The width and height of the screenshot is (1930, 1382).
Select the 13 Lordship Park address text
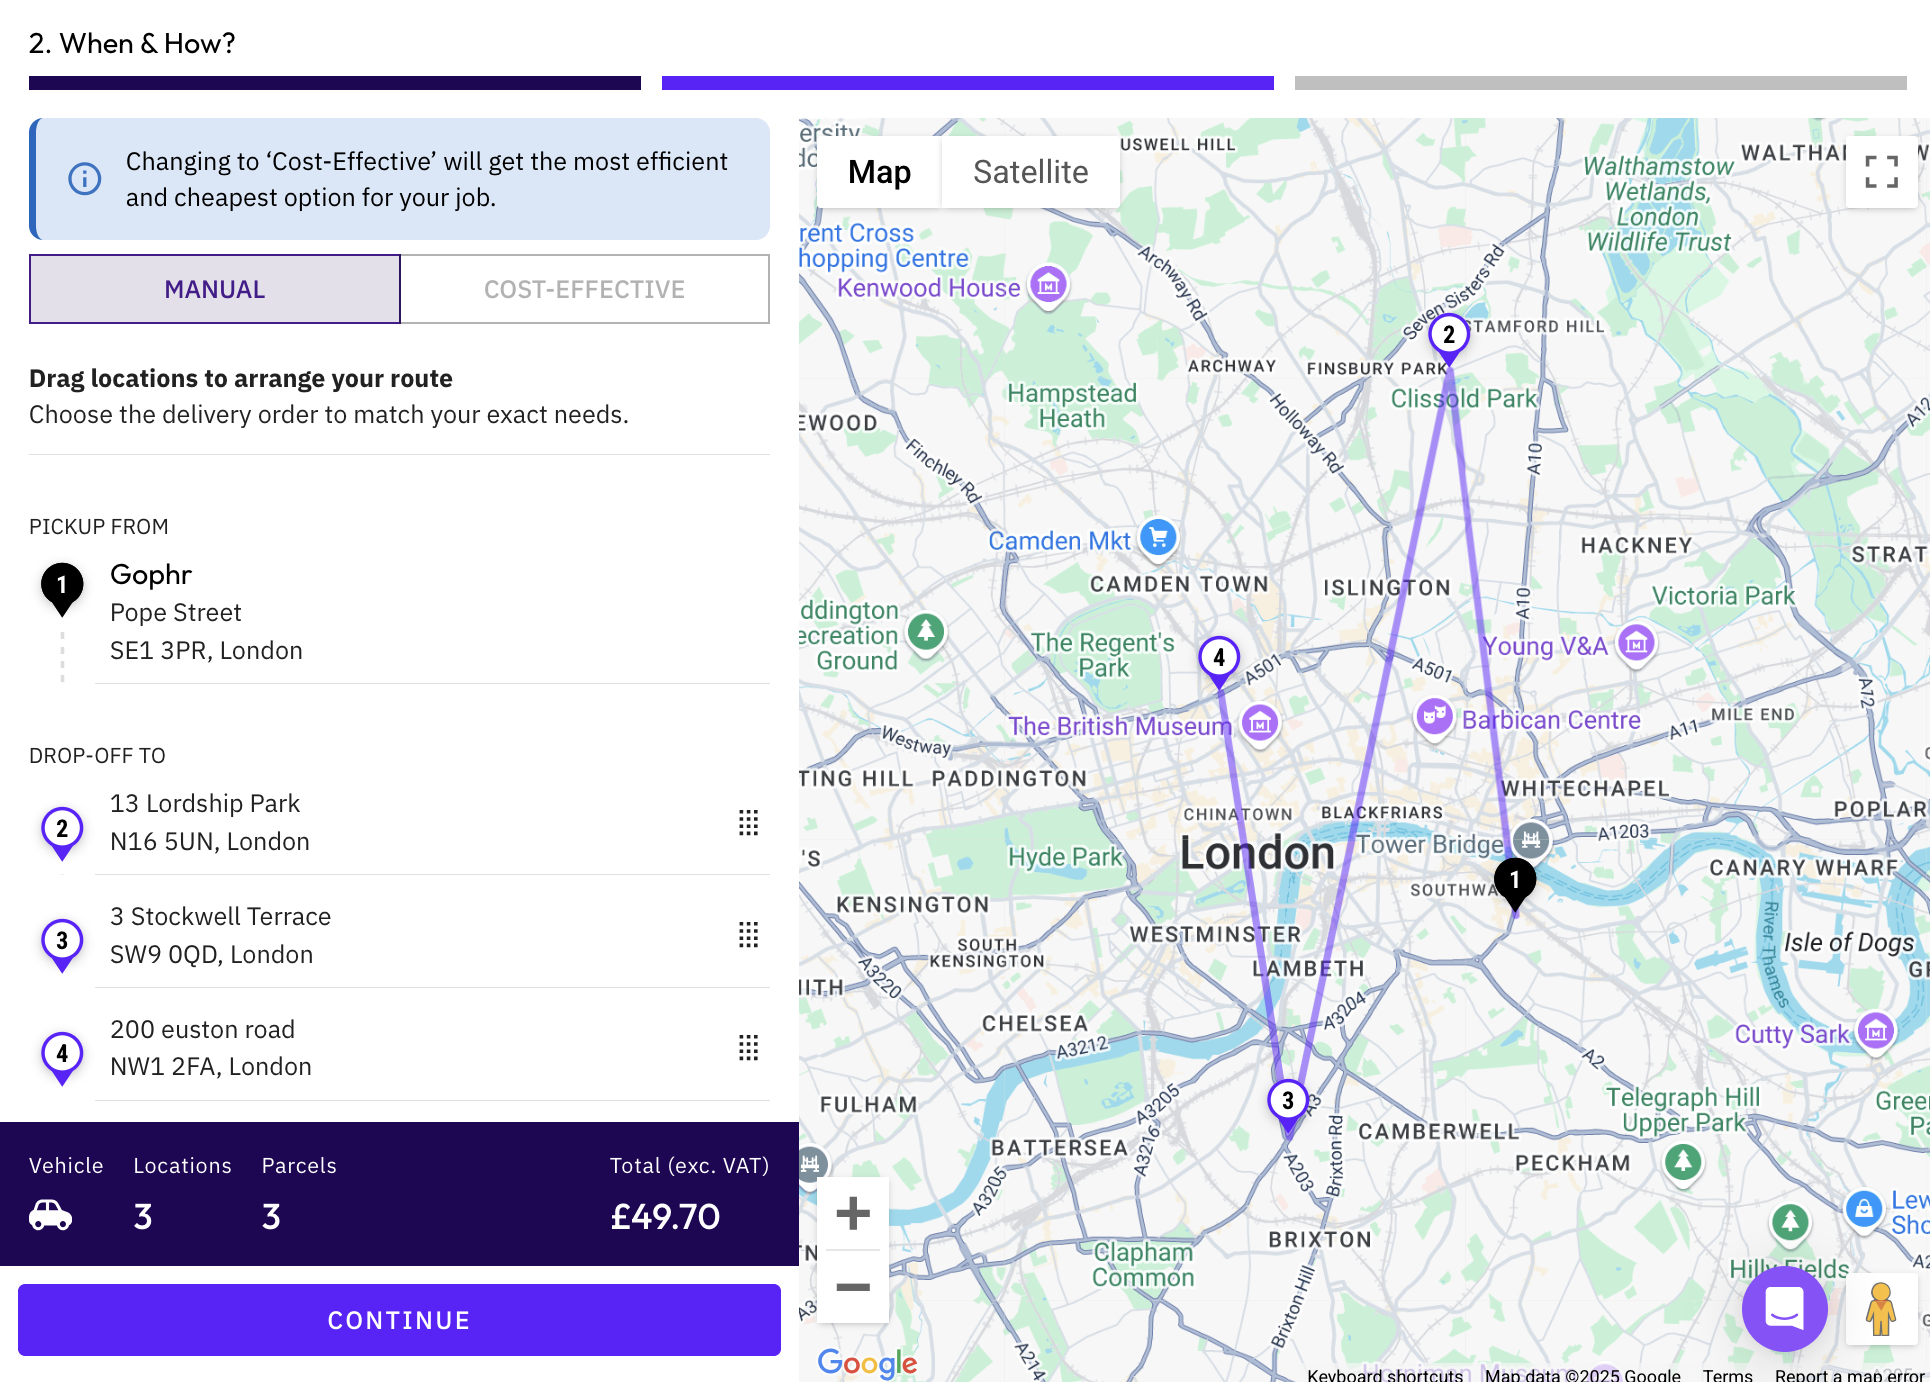(x=205, y=803)
